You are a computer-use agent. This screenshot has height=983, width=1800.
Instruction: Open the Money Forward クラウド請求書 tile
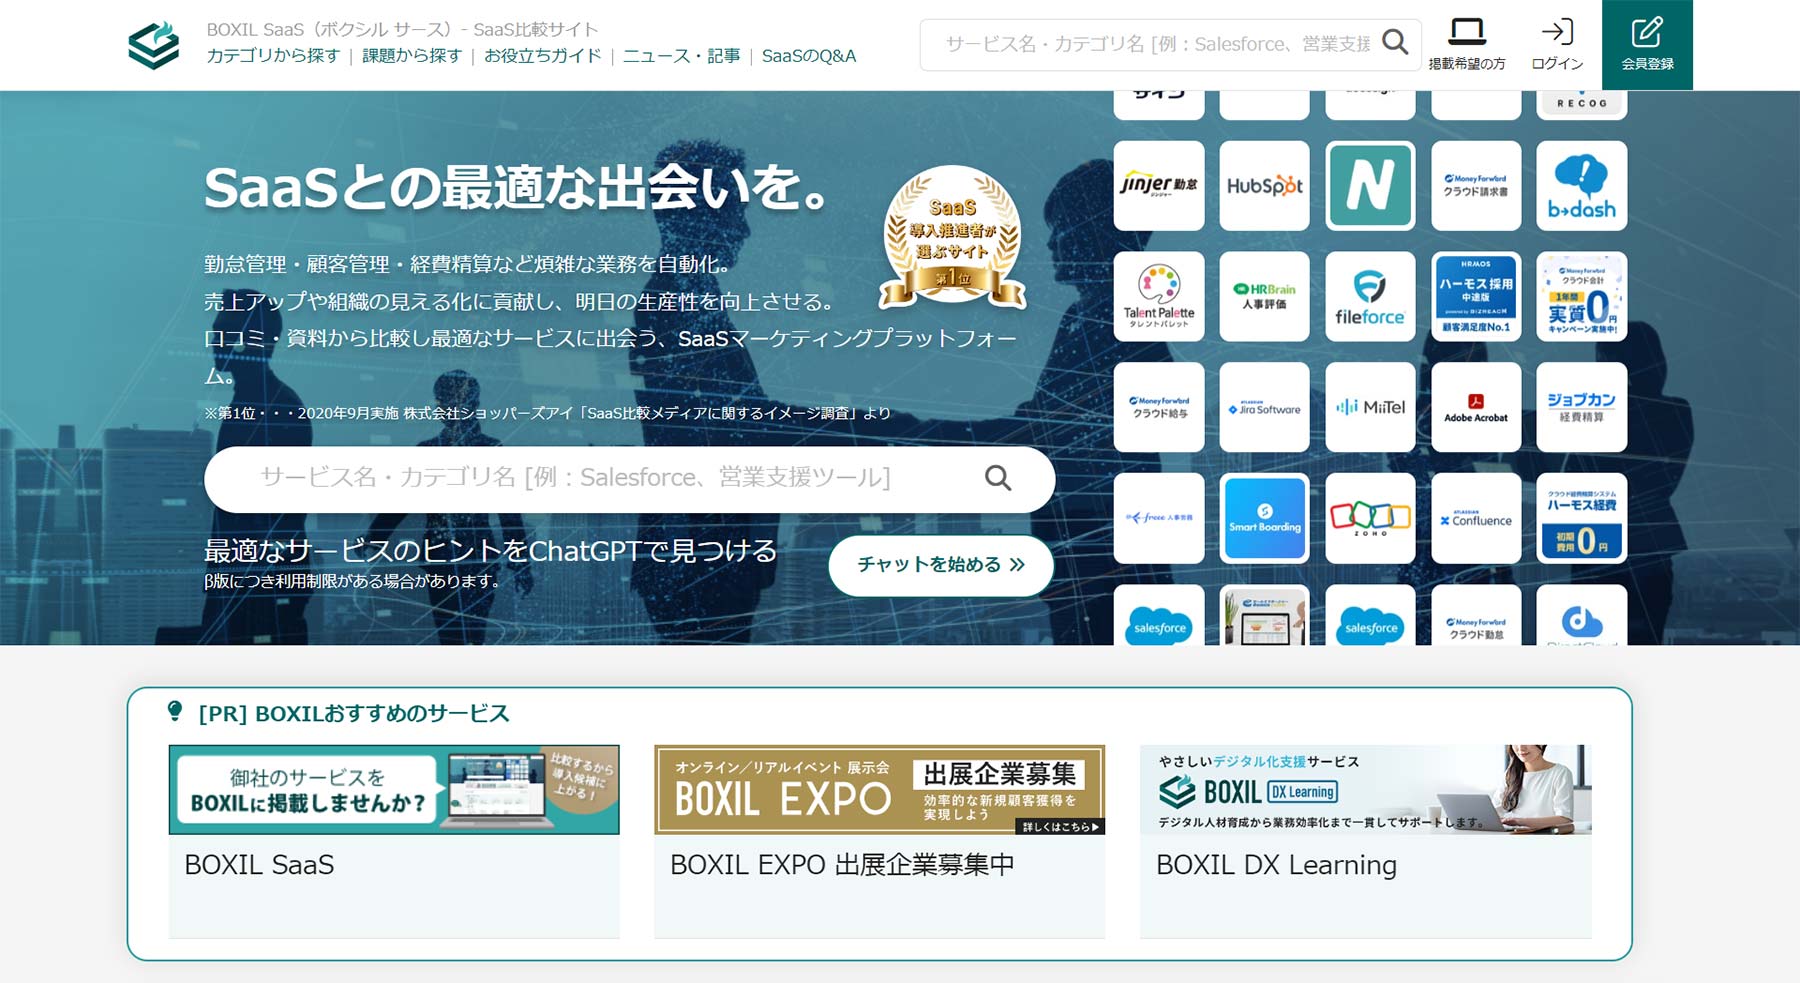(1476, 186)
